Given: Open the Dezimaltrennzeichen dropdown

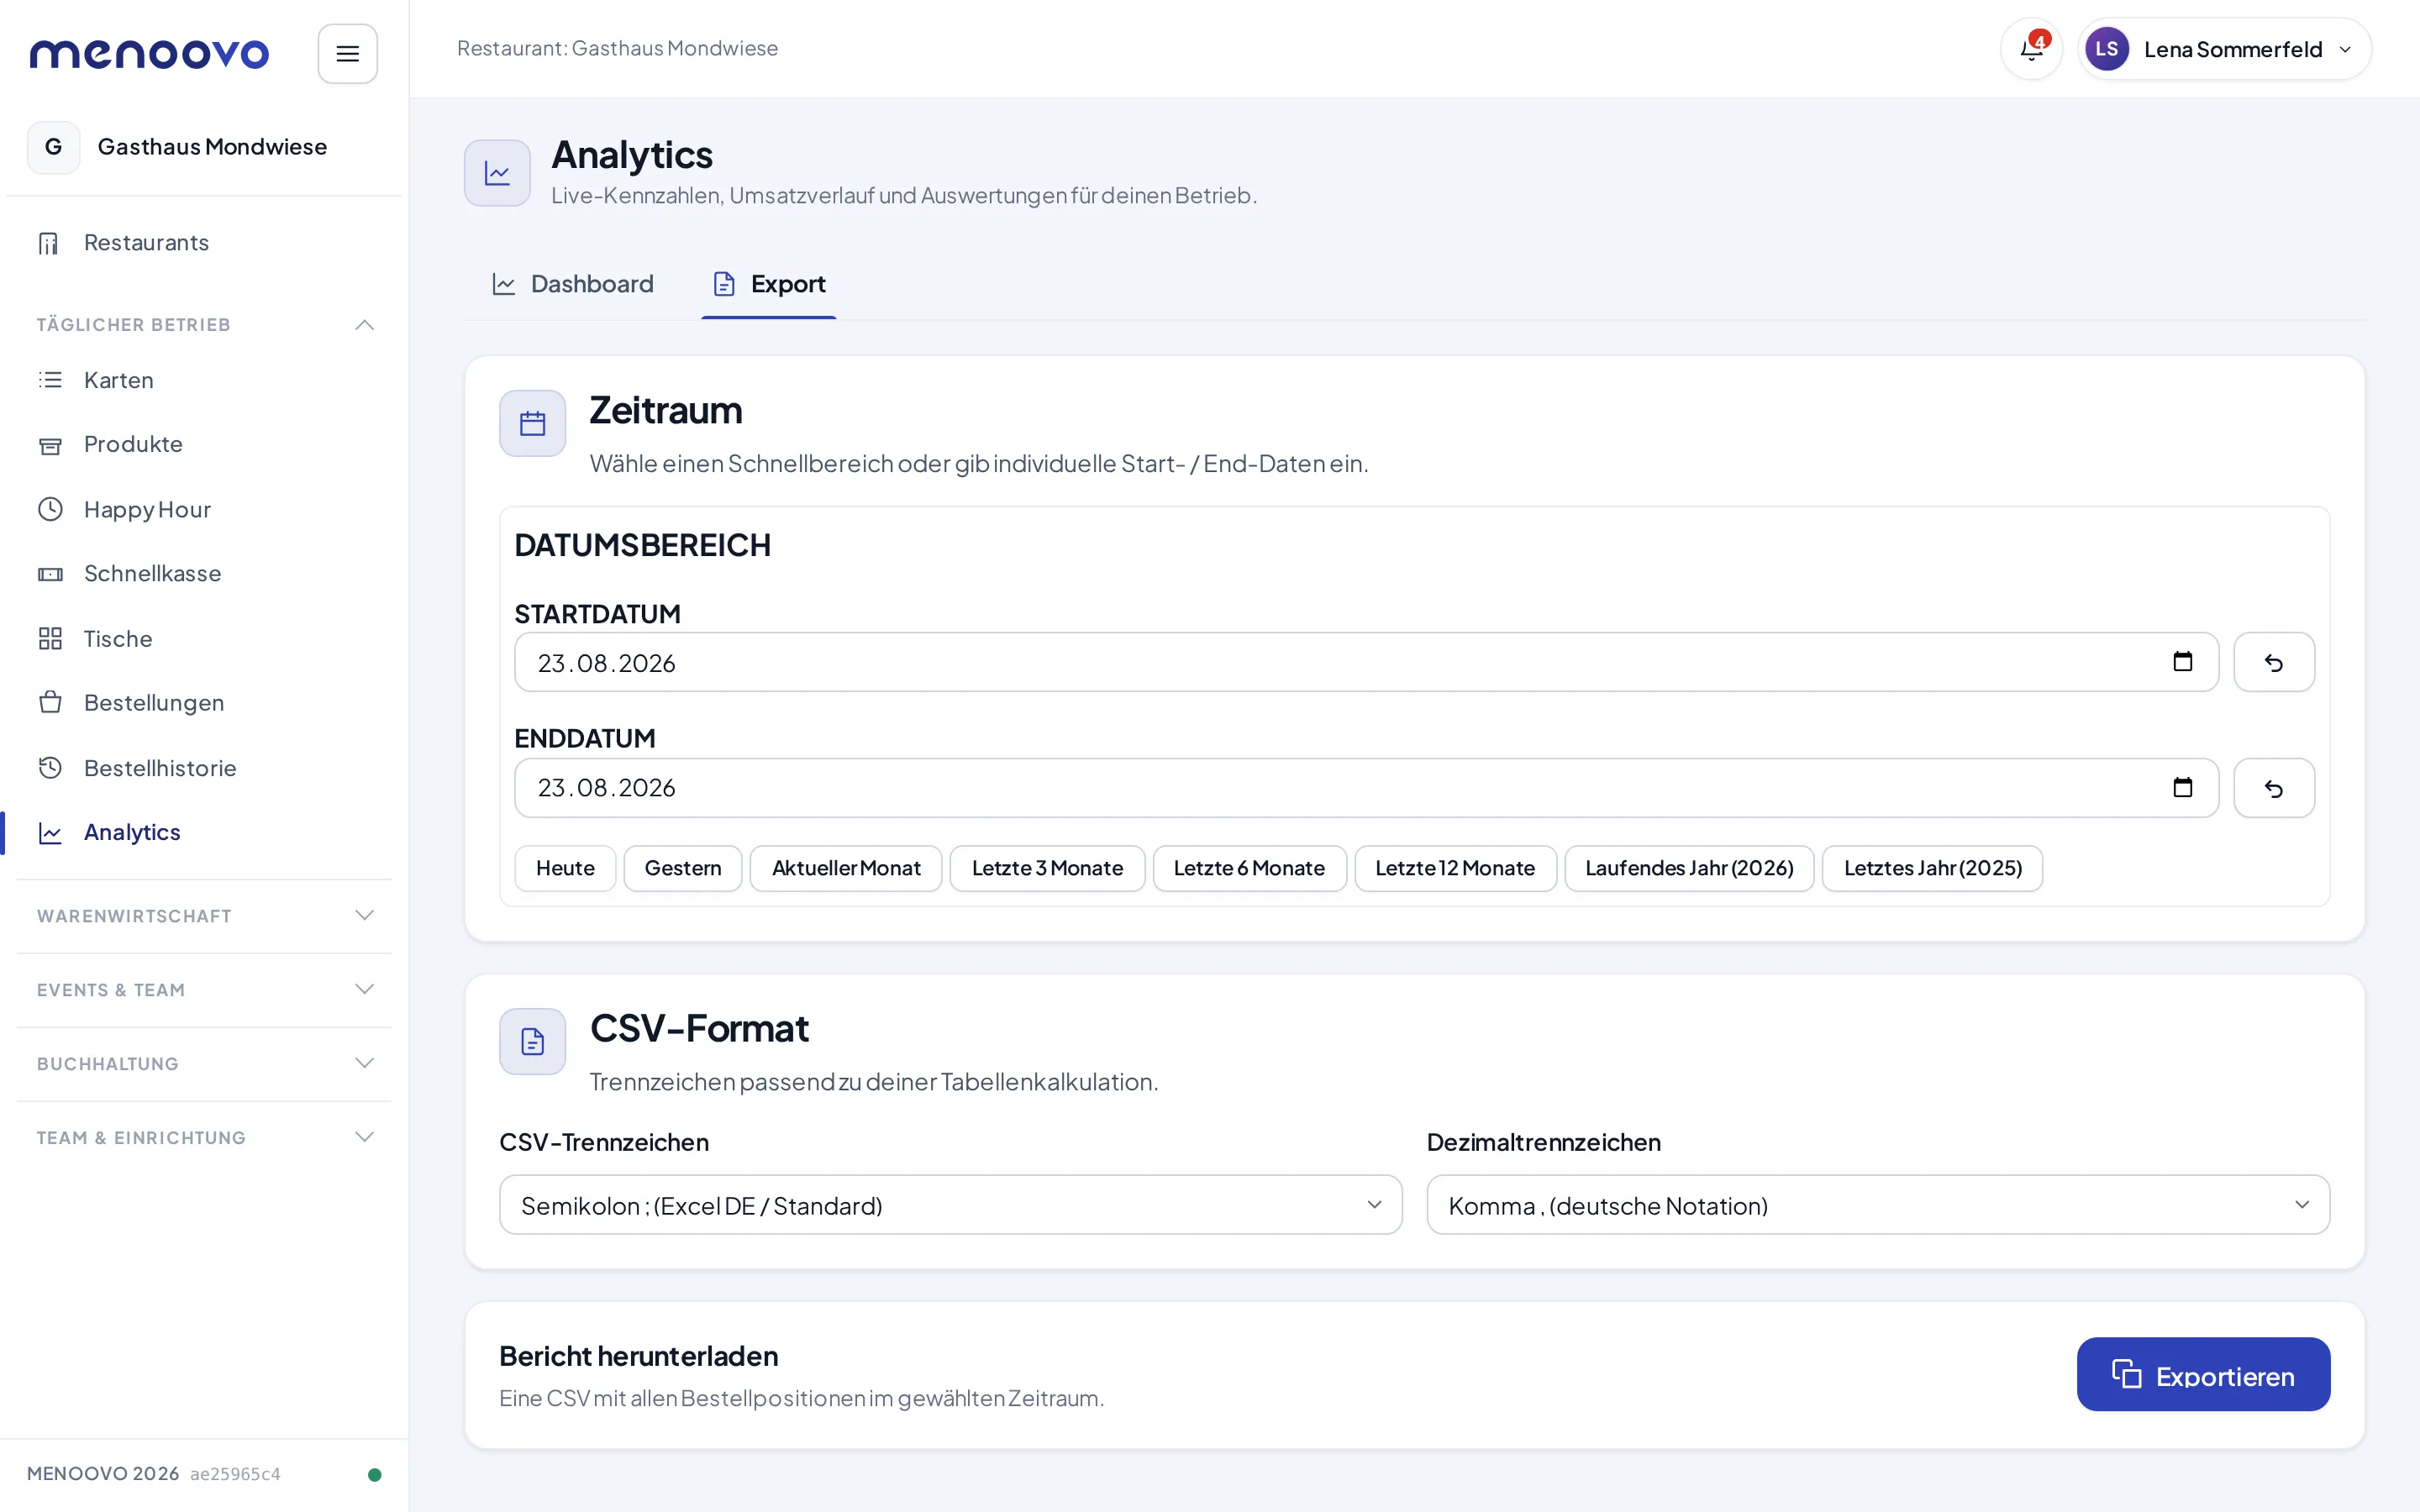Looking at the screenshot, I should (1877, 1205).
